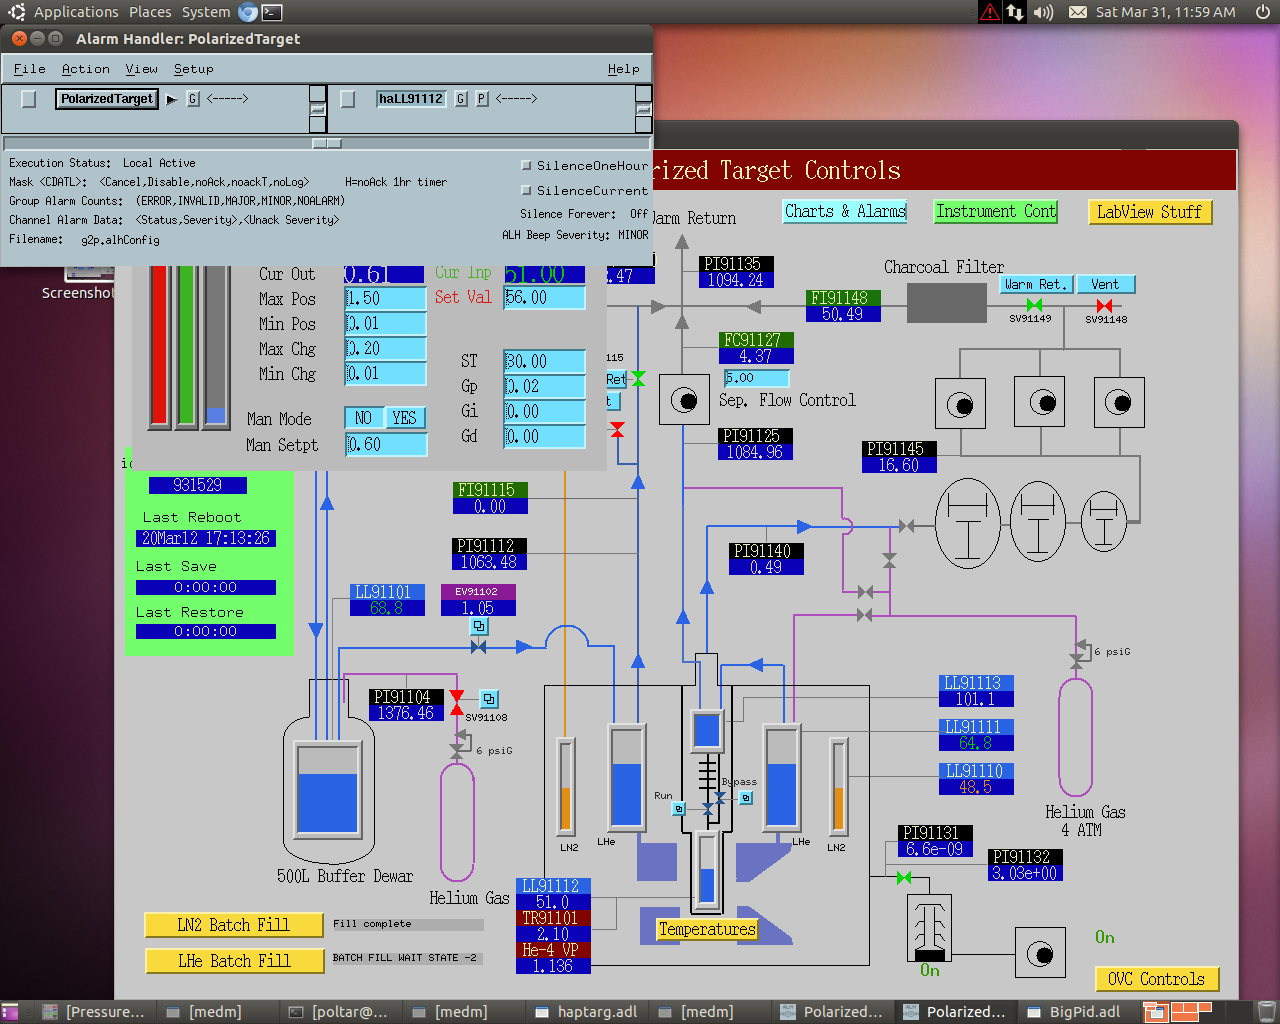
Task: Click the PI91135 pressure readout
Action: (736, 272)
